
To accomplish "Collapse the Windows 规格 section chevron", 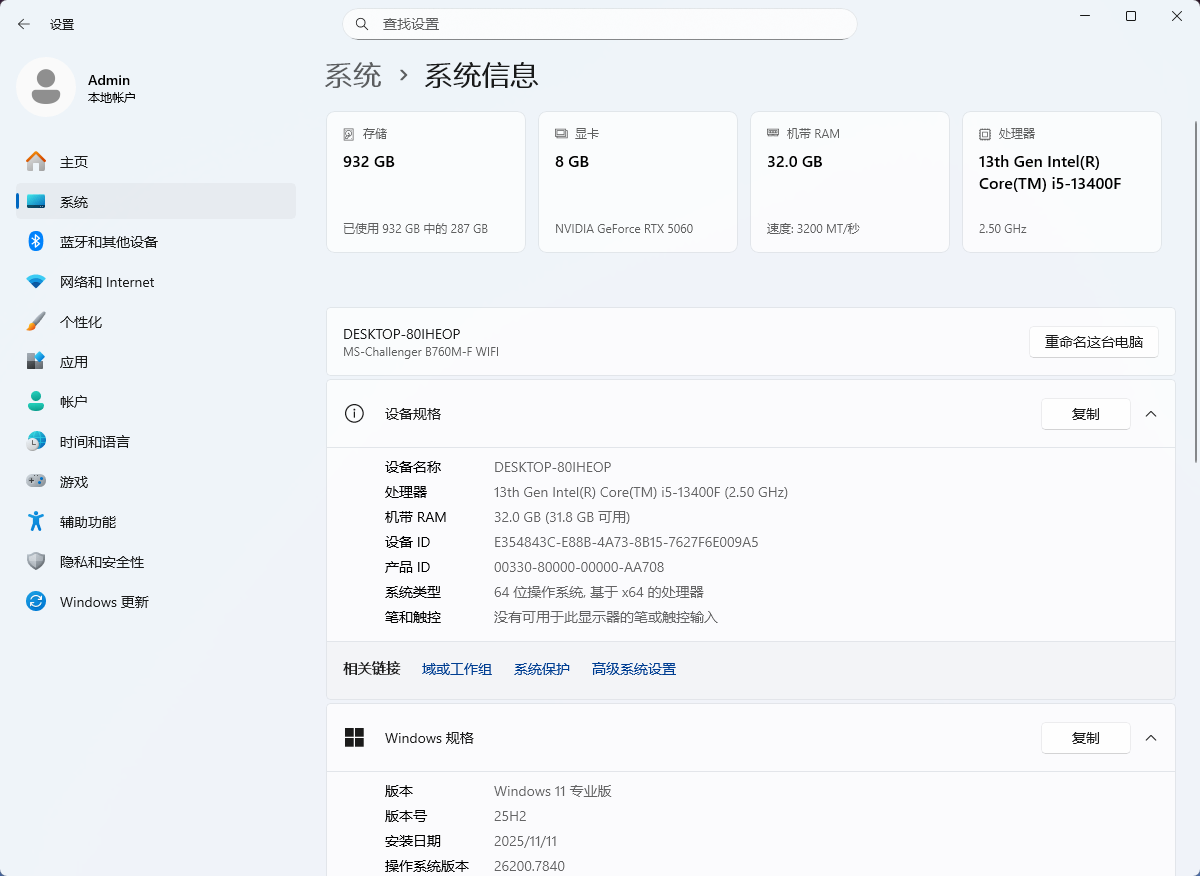I will click(x=1151, y=738).
